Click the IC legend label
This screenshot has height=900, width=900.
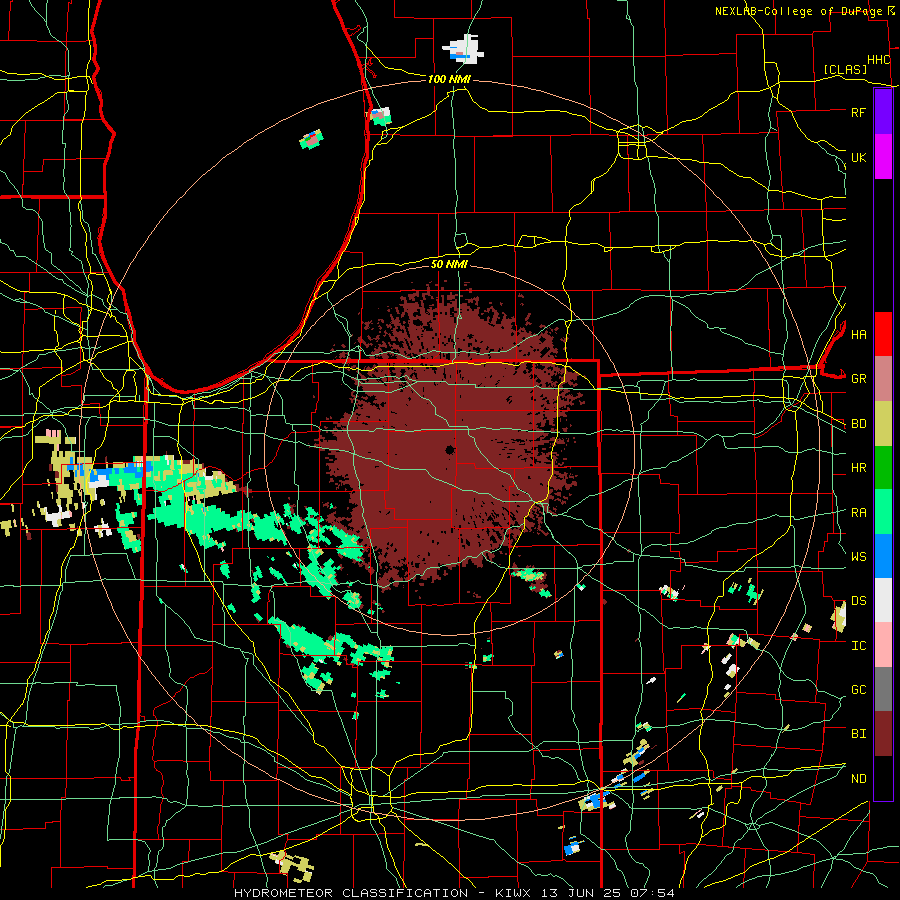point(858,646)
